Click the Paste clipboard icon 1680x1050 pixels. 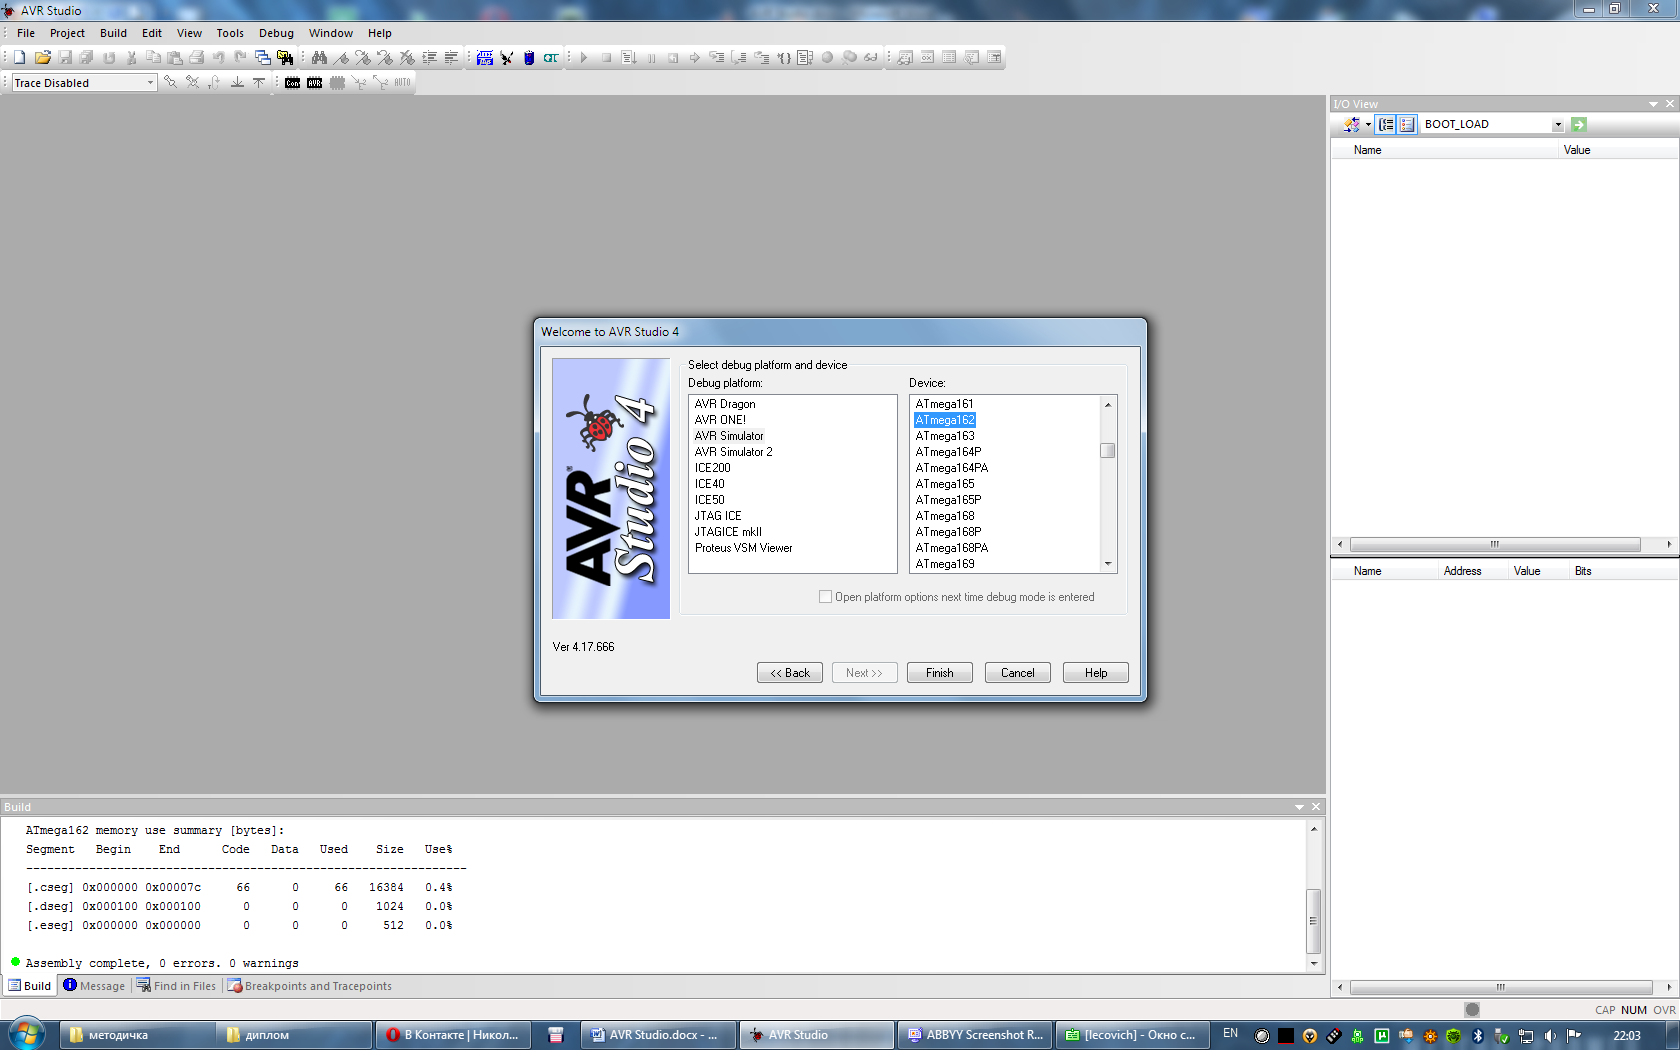(175, 58)
